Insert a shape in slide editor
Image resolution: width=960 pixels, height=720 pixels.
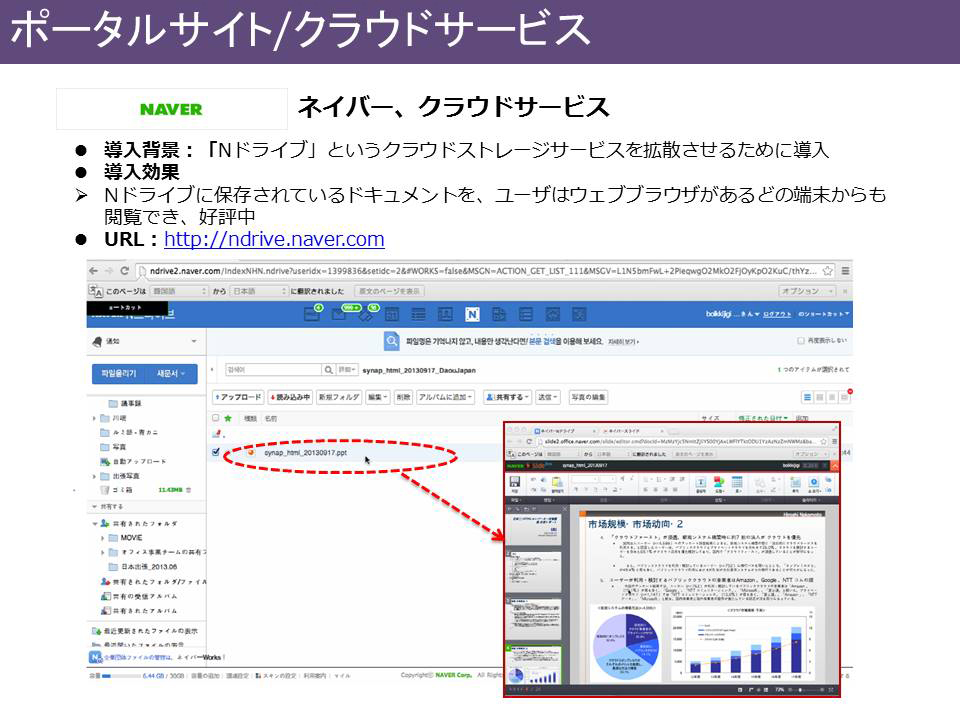[719, 483]
